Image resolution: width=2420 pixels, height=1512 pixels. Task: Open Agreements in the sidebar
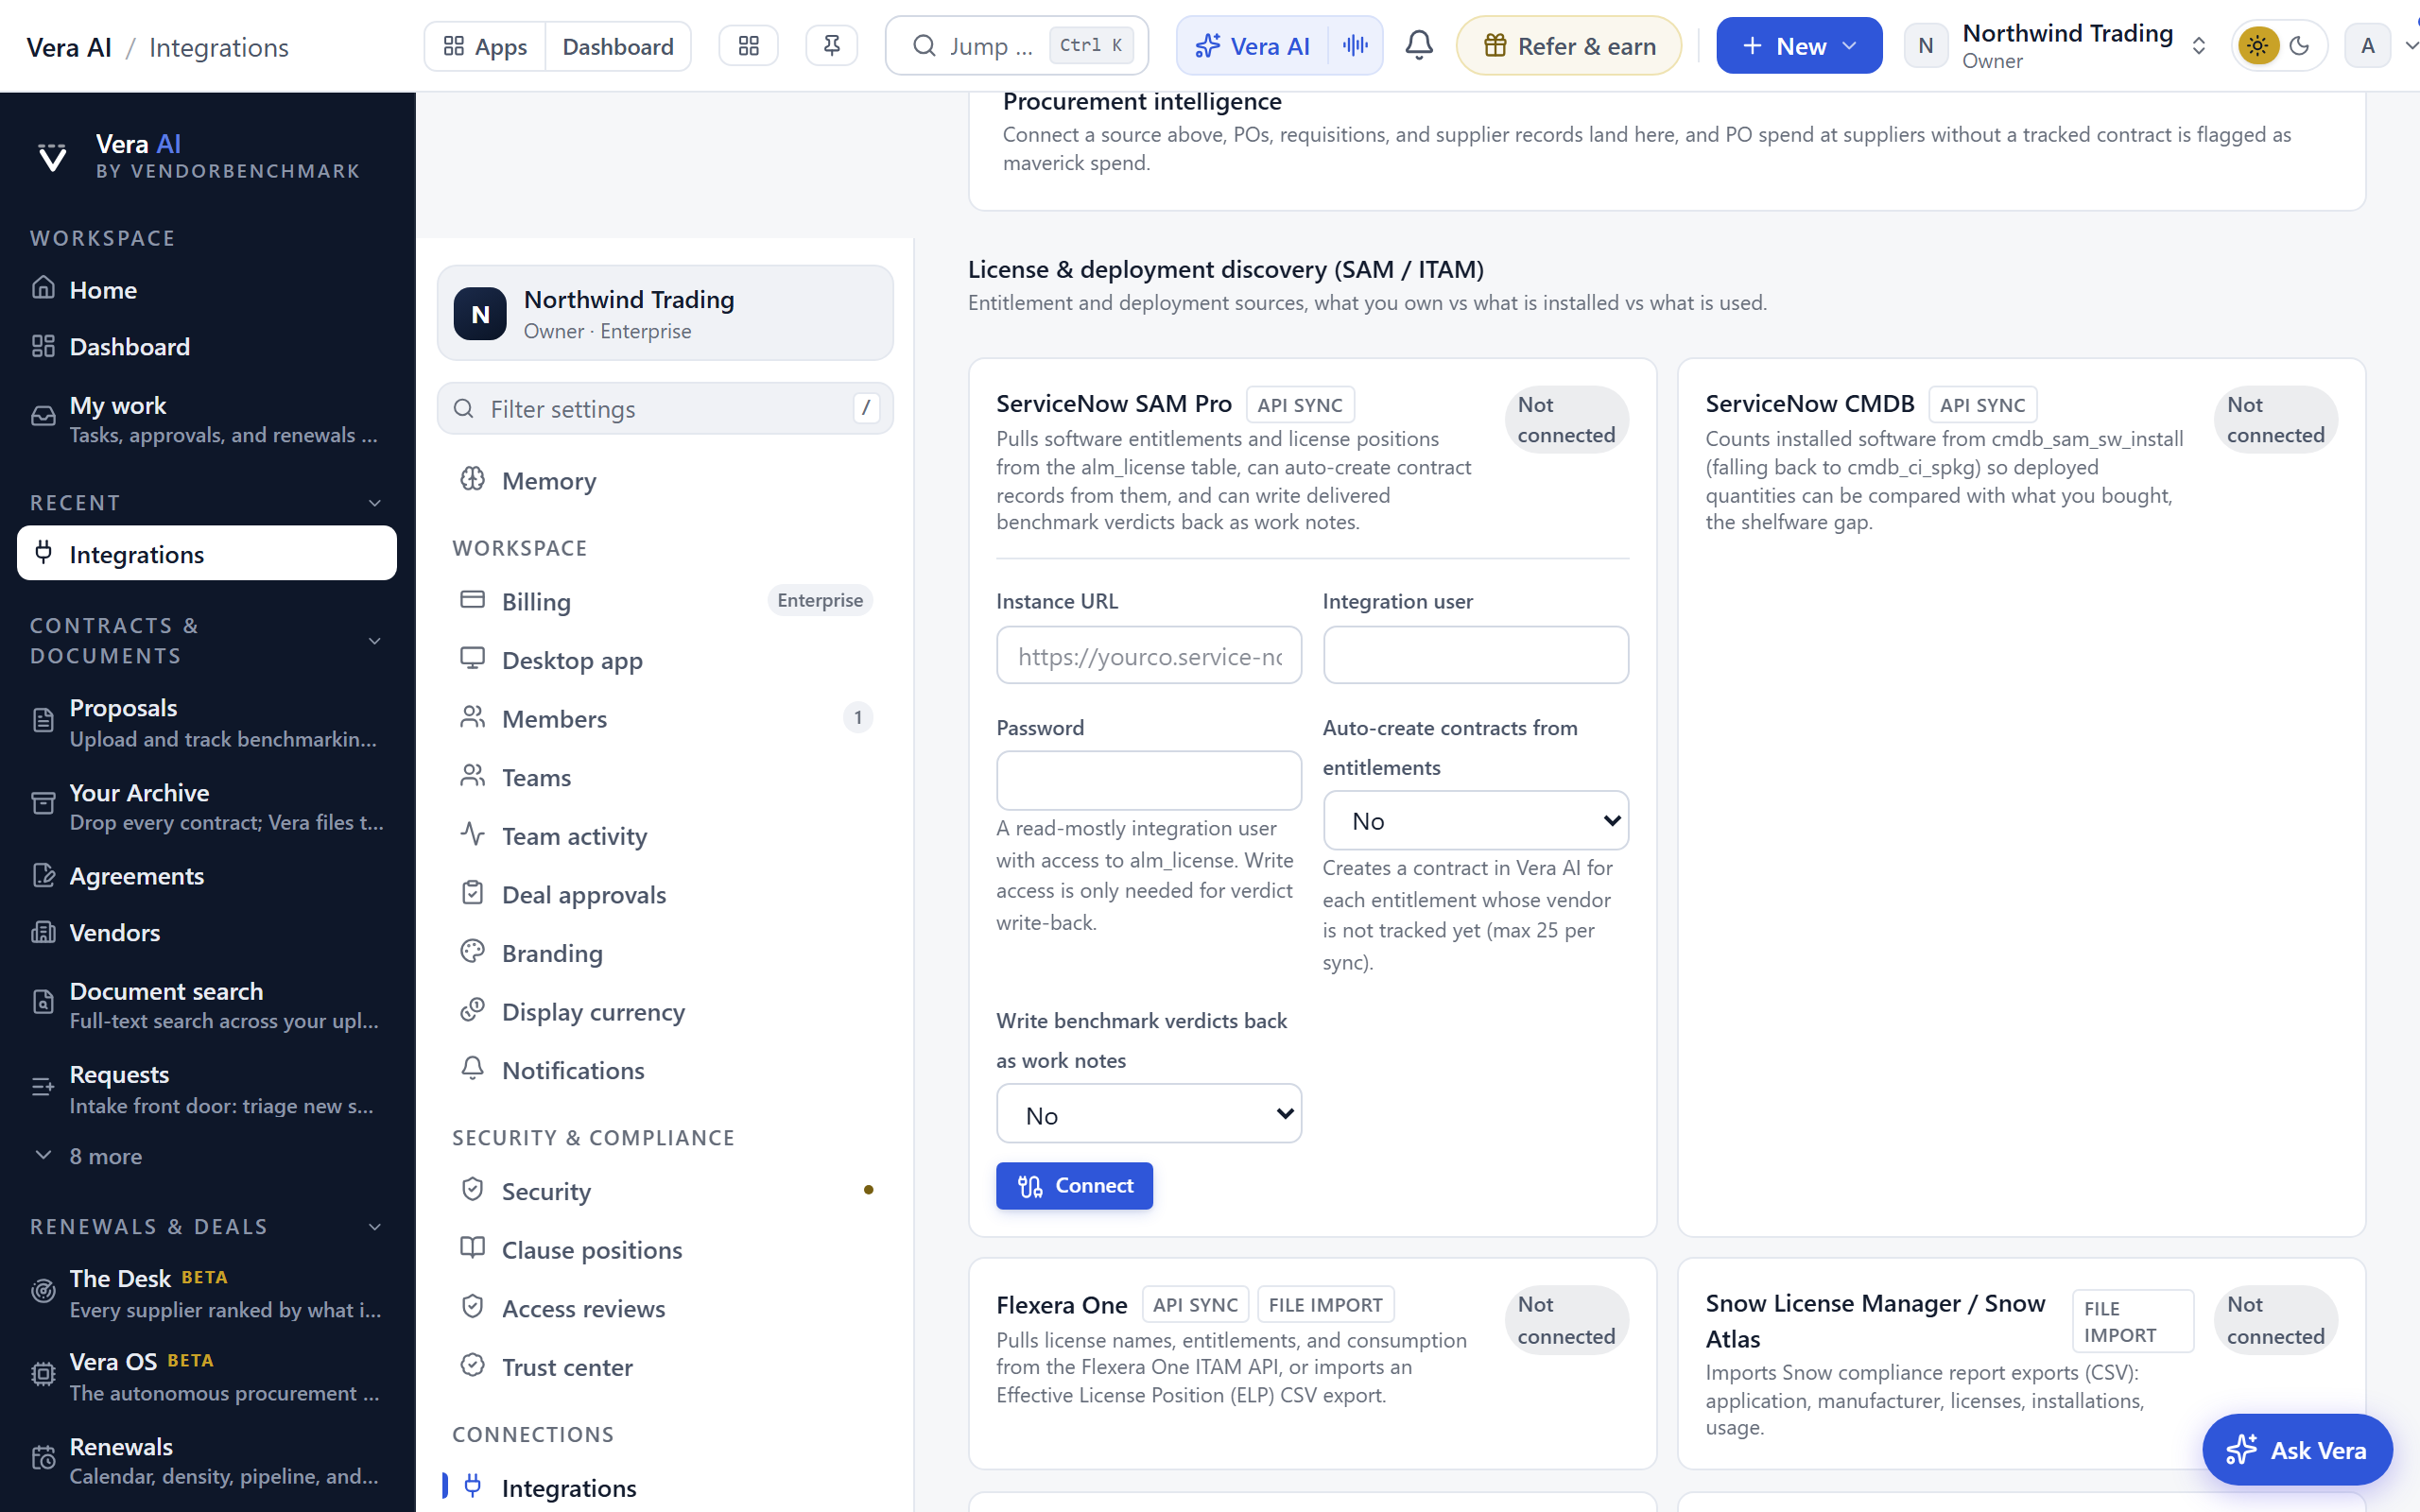coord(207,875)
